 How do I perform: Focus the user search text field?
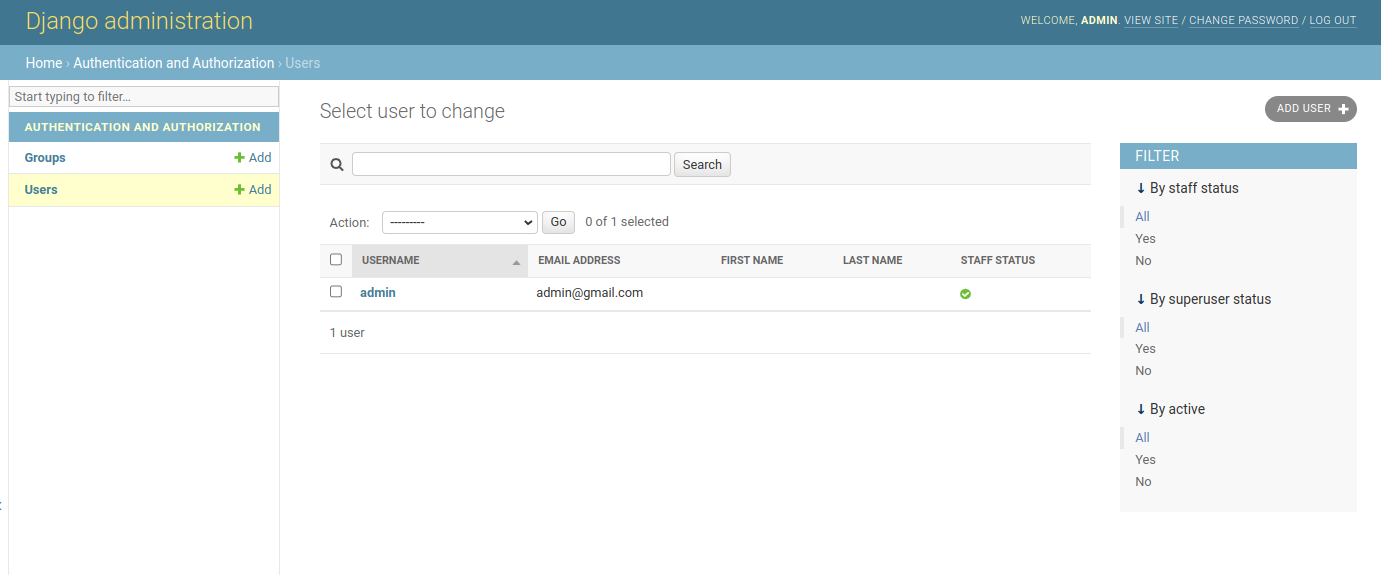(511, 164)
